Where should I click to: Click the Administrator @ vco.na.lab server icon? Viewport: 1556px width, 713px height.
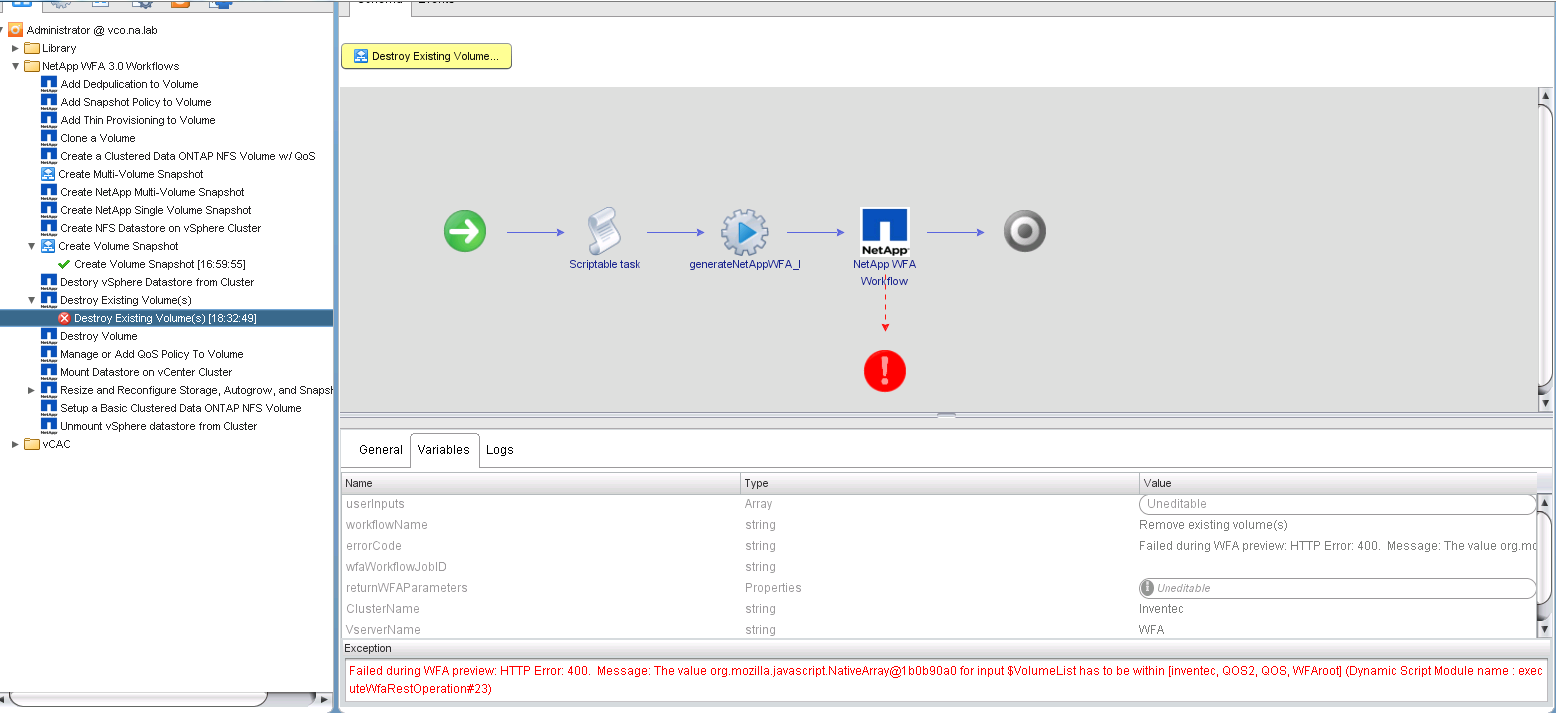16,30
